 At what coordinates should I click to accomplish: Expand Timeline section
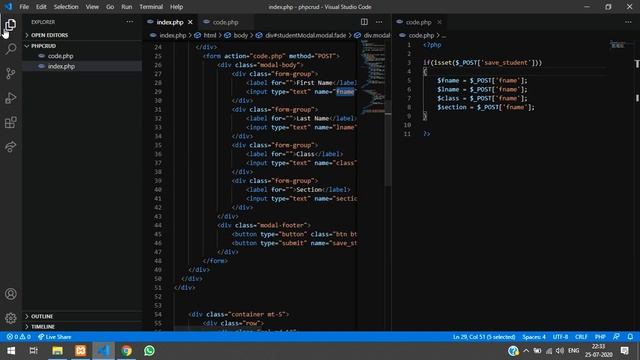(x=82, y=327)
